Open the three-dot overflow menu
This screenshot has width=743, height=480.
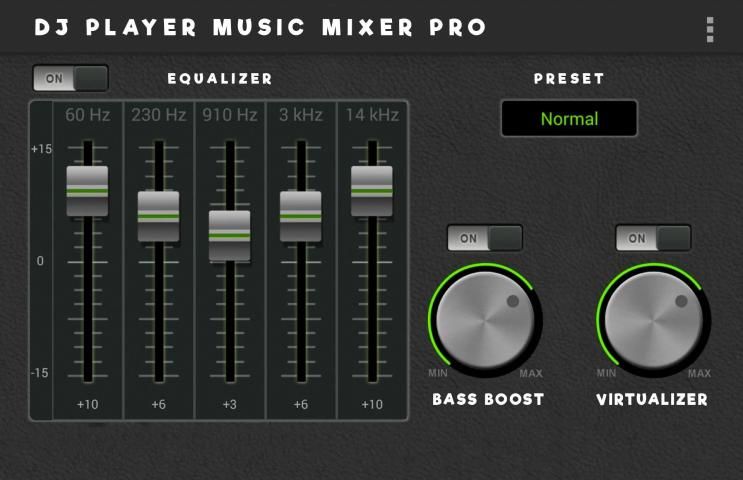(710, 29)
